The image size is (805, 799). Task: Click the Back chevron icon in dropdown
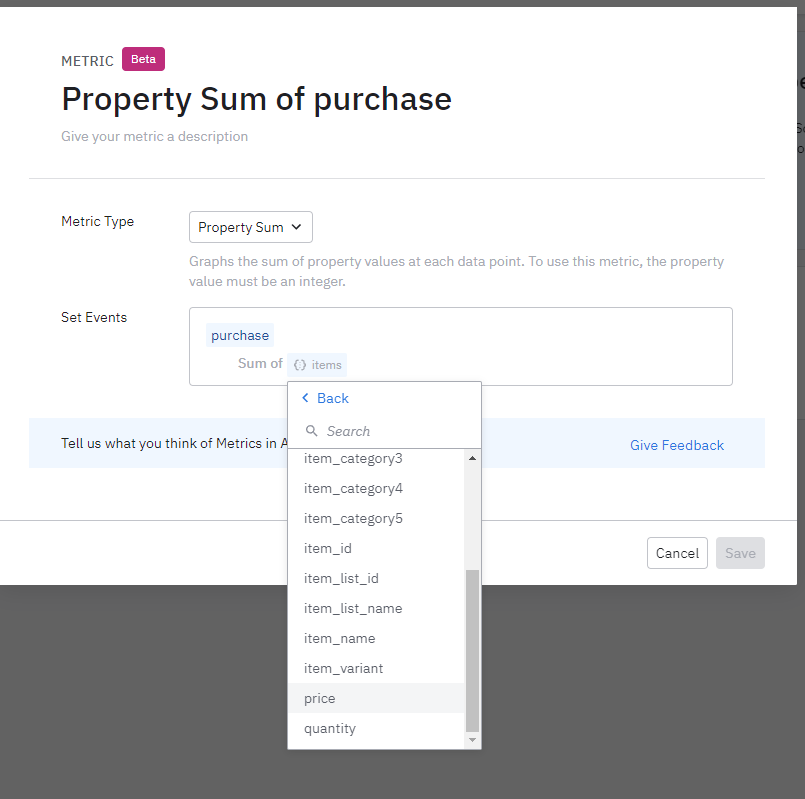coord(306,398)
